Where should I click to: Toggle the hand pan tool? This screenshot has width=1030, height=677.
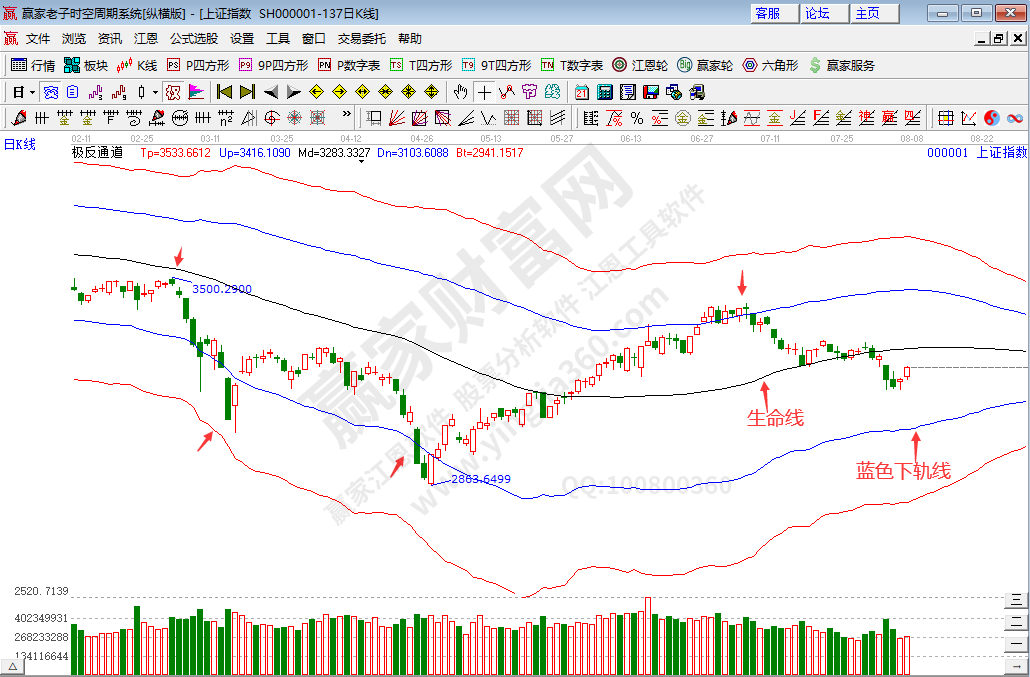pyautogui.click(x=460, y=92)
